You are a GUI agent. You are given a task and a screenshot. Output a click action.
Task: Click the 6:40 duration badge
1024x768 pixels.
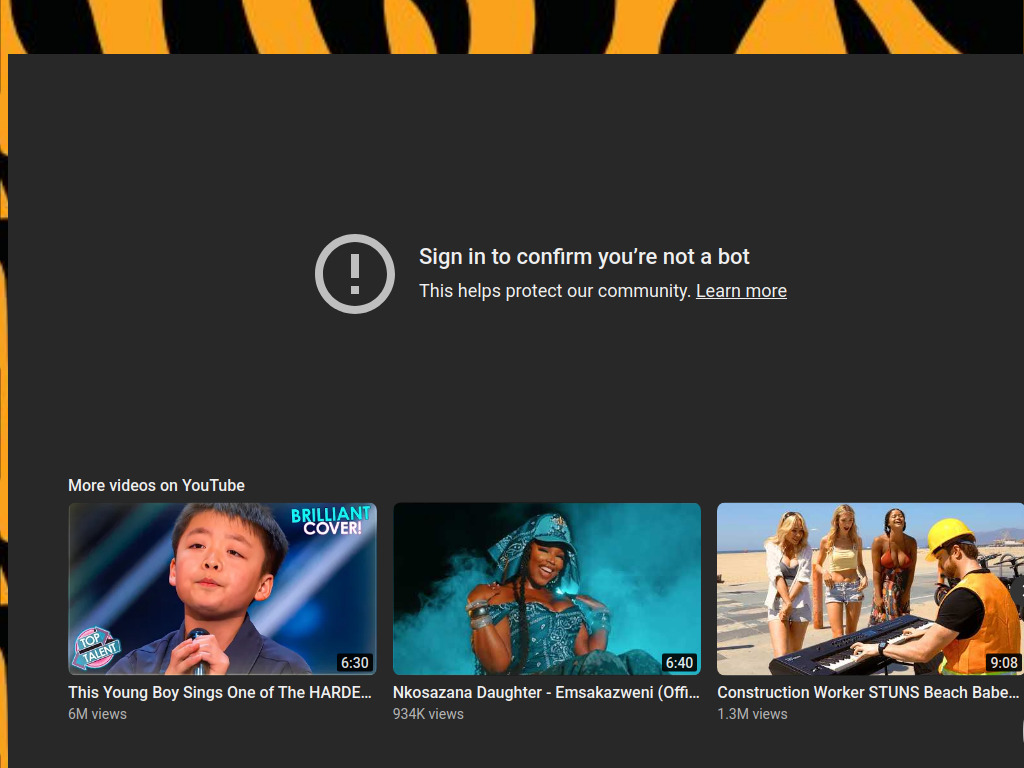pyautogui.click(x=679, y=662)
